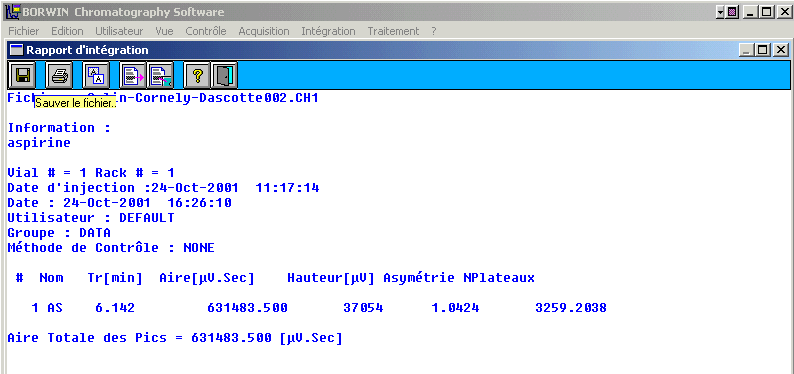Image resolution: width=794 pixels, height=374 pixels.
Task: Click the retention time value 6.142
Action: click(x=115, y=308)
